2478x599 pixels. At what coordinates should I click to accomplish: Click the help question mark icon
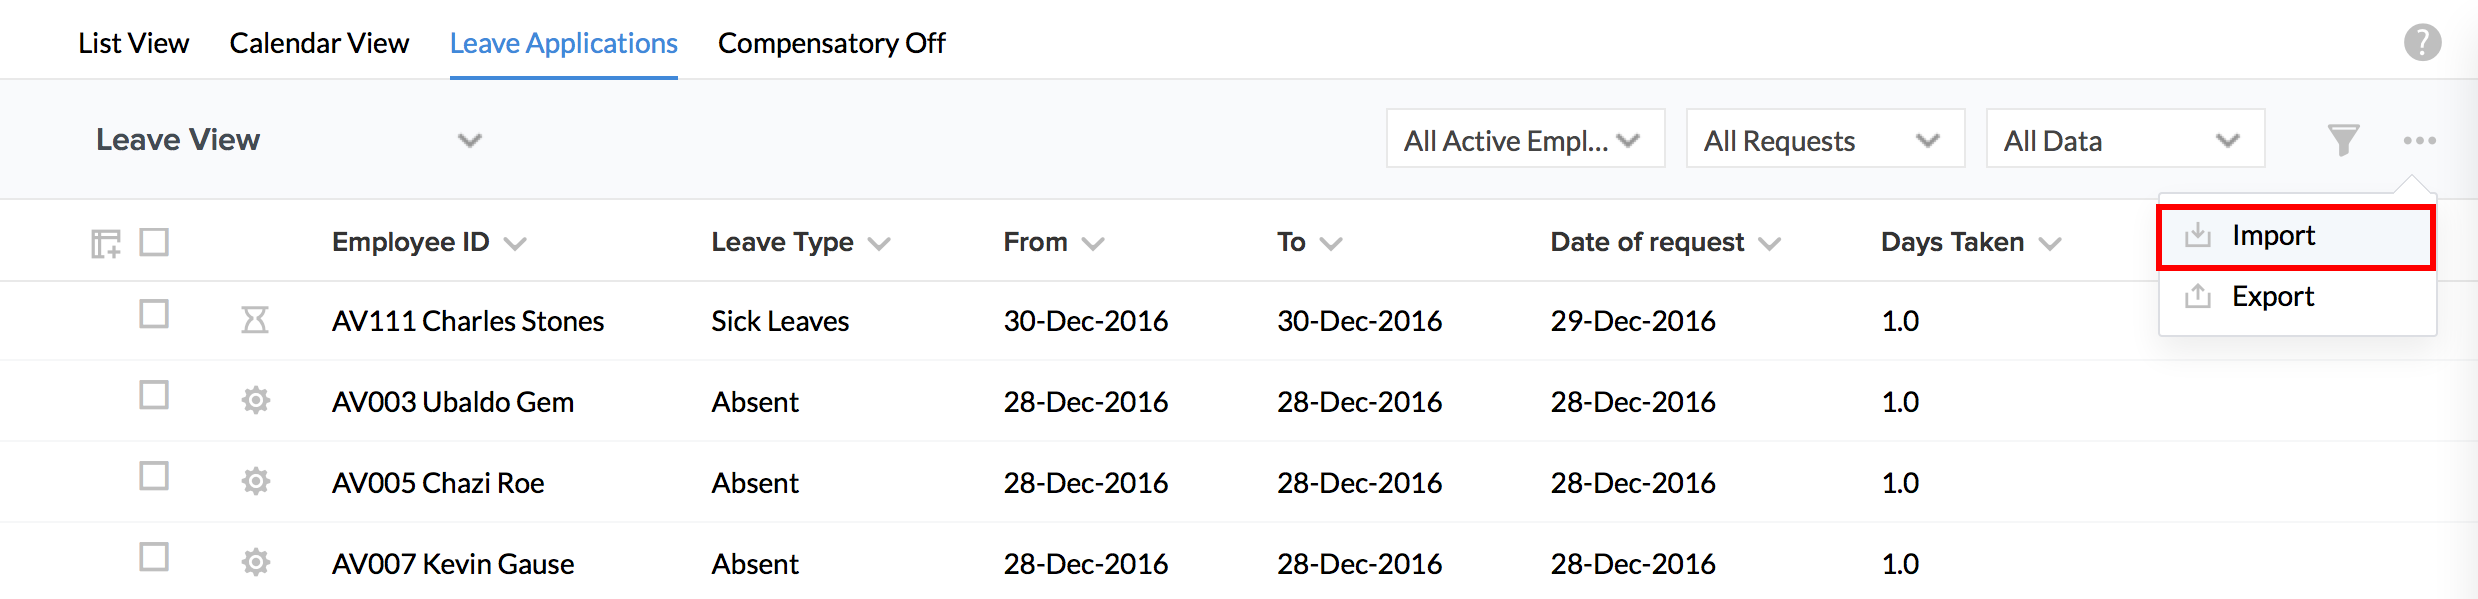(x=2422, y=43)
